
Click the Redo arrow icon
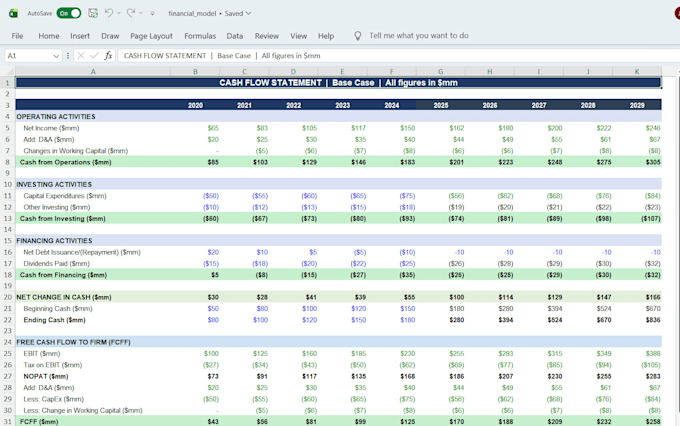click(131, 13)
